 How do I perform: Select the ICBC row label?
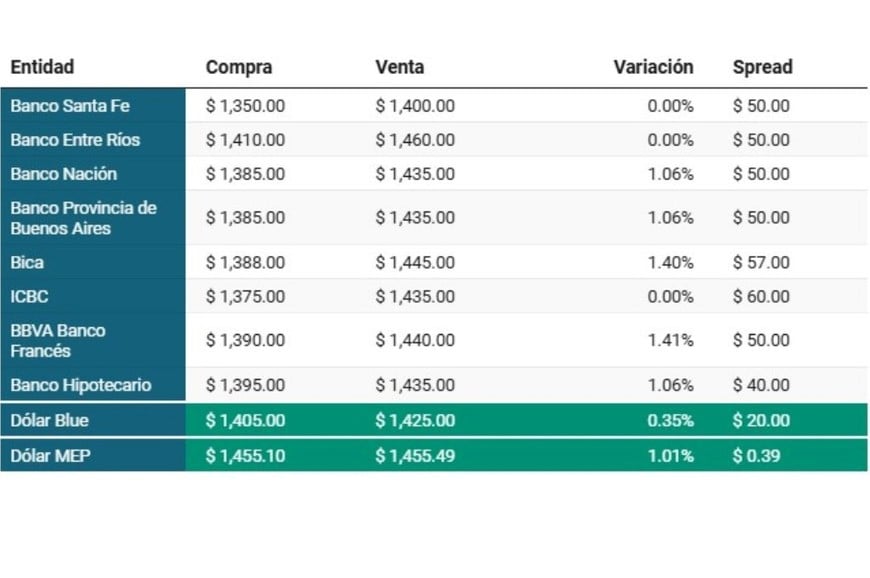pos(29,297)
